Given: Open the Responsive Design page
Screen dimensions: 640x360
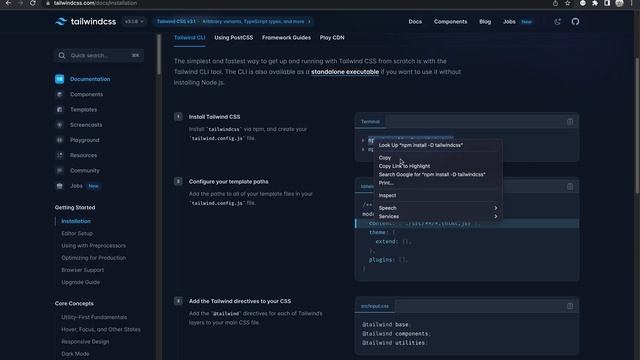Looking at the screenshot, I should (x=85, y=342).
